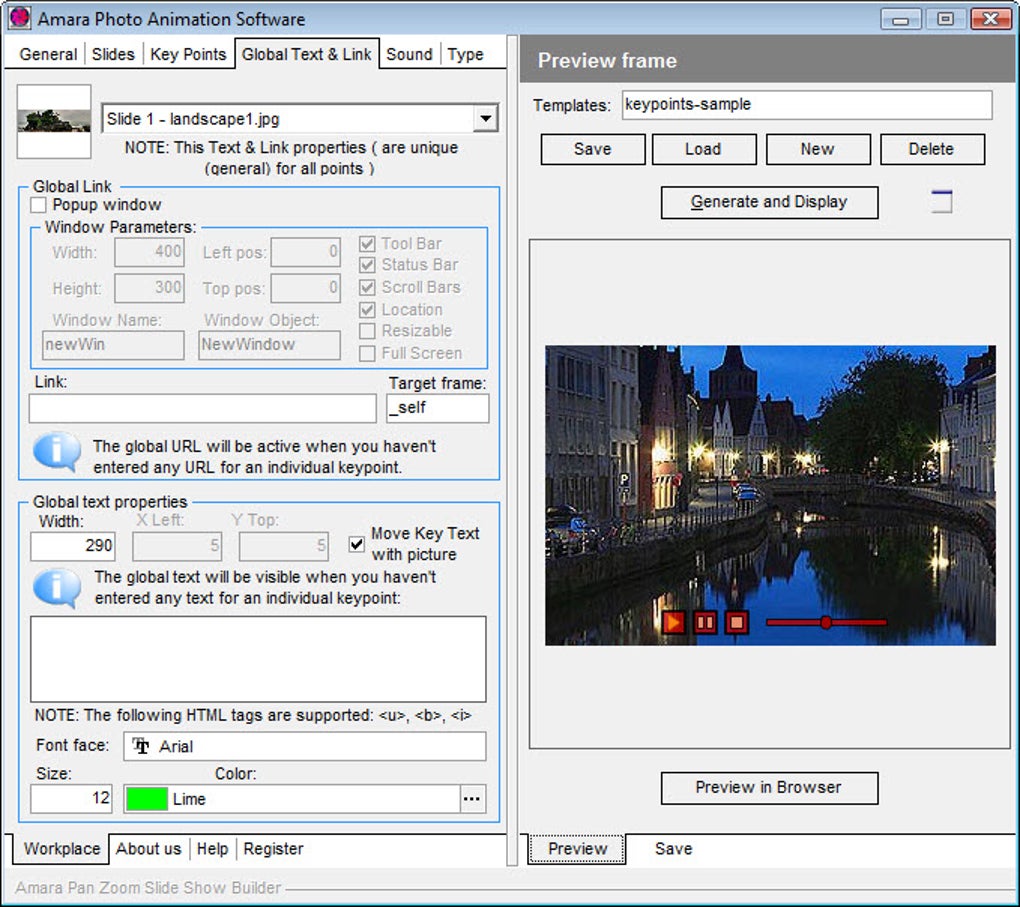Click the Window Name newWin field

click(113, 345)
